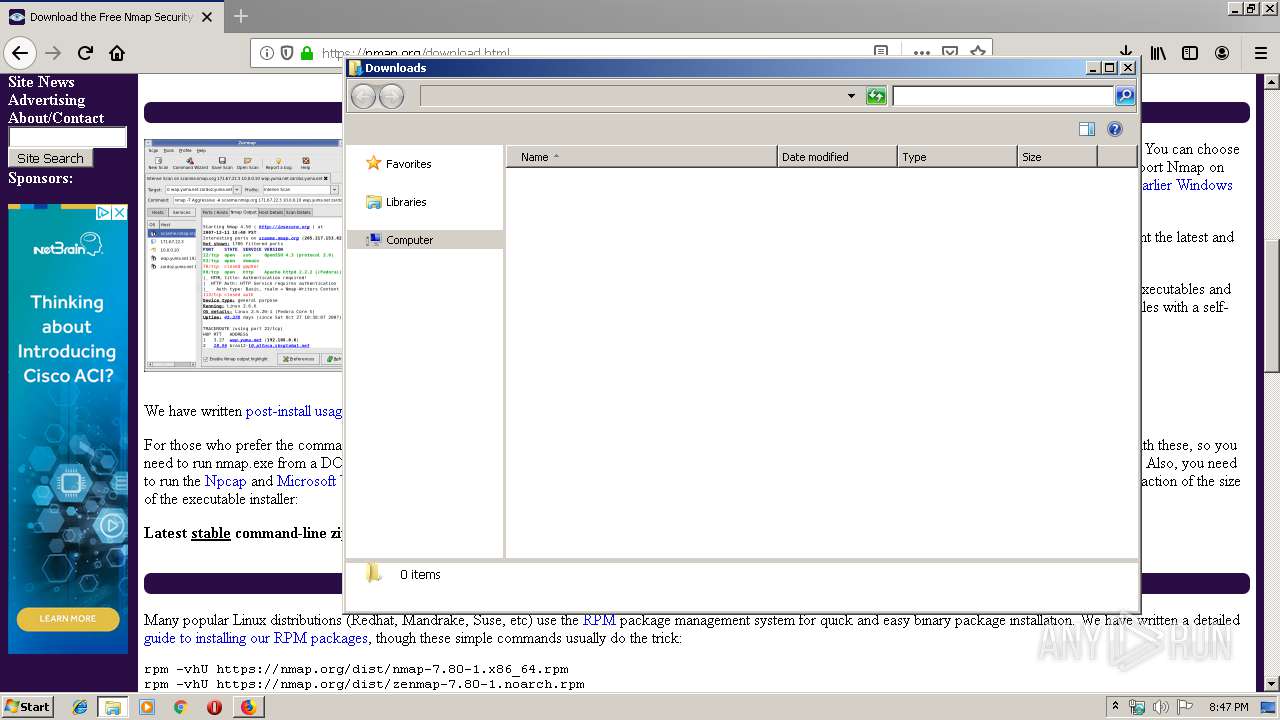Image resolution: width=1280 pixels, height=720 pixels.
Task: Launch Internet Explorer from taskbar
Action: [80, 707]
